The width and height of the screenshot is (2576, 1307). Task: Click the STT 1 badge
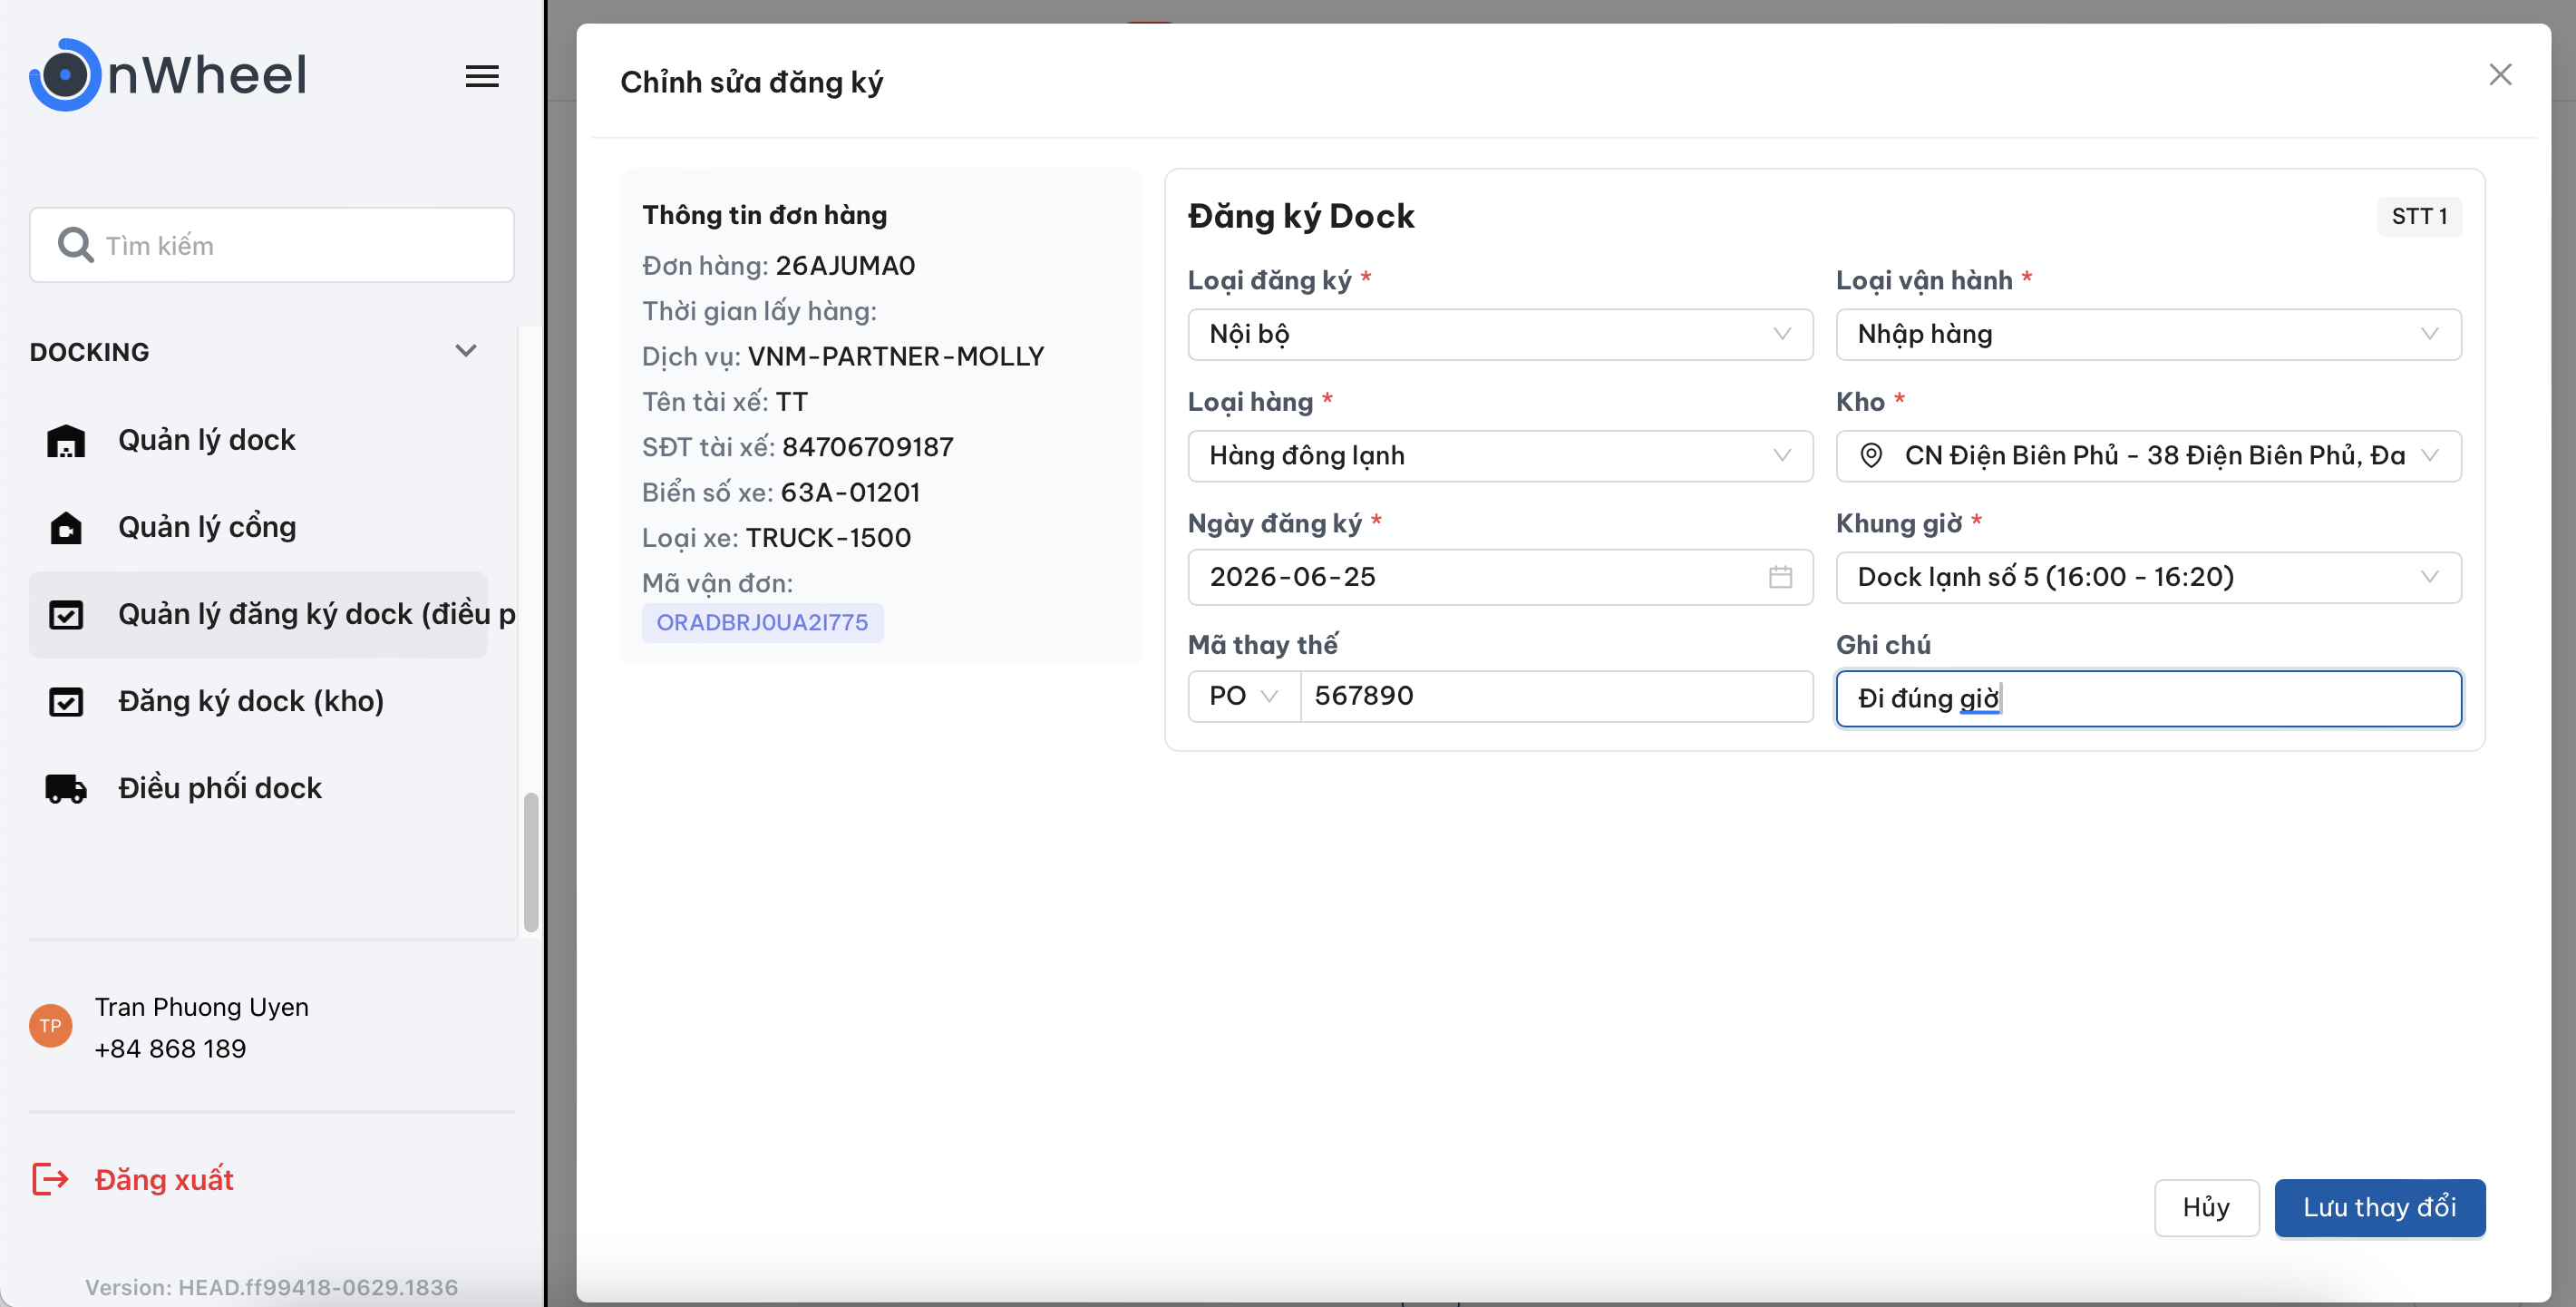pyautogui.click(x=2419, y=217)
